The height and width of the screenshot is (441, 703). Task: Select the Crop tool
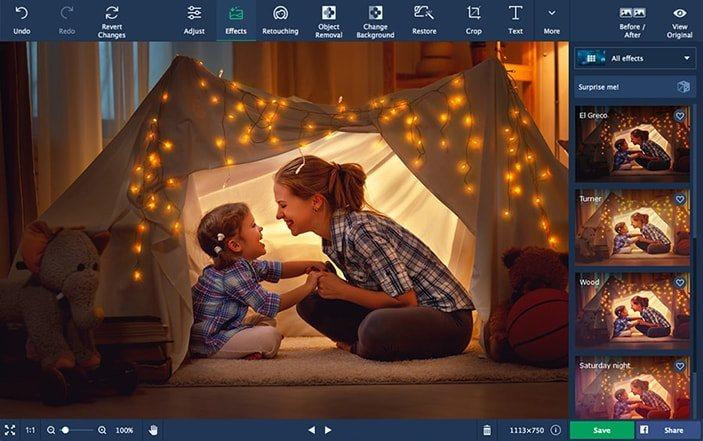point(473,19)
